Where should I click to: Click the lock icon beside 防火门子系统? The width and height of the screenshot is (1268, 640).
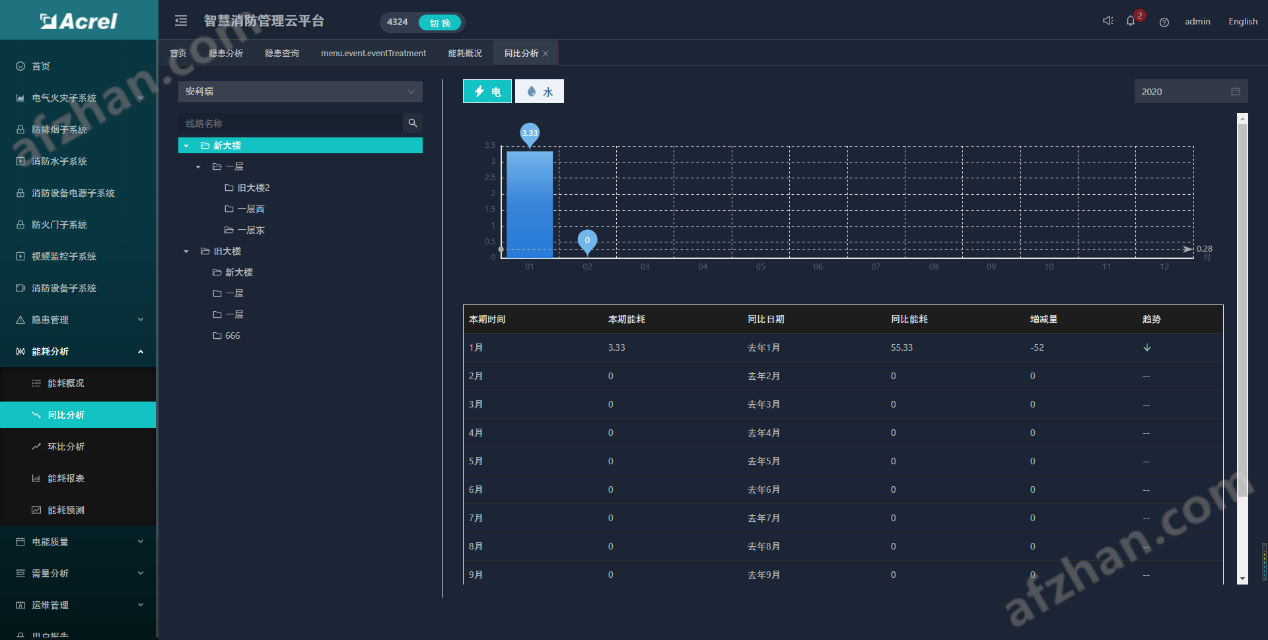pos(20,225)
